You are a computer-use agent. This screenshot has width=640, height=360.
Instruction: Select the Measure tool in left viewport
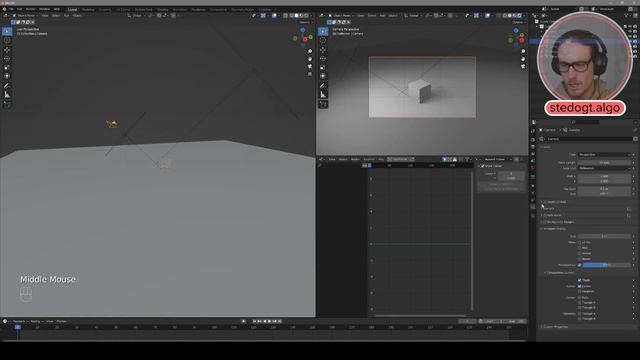pos(7,95)
